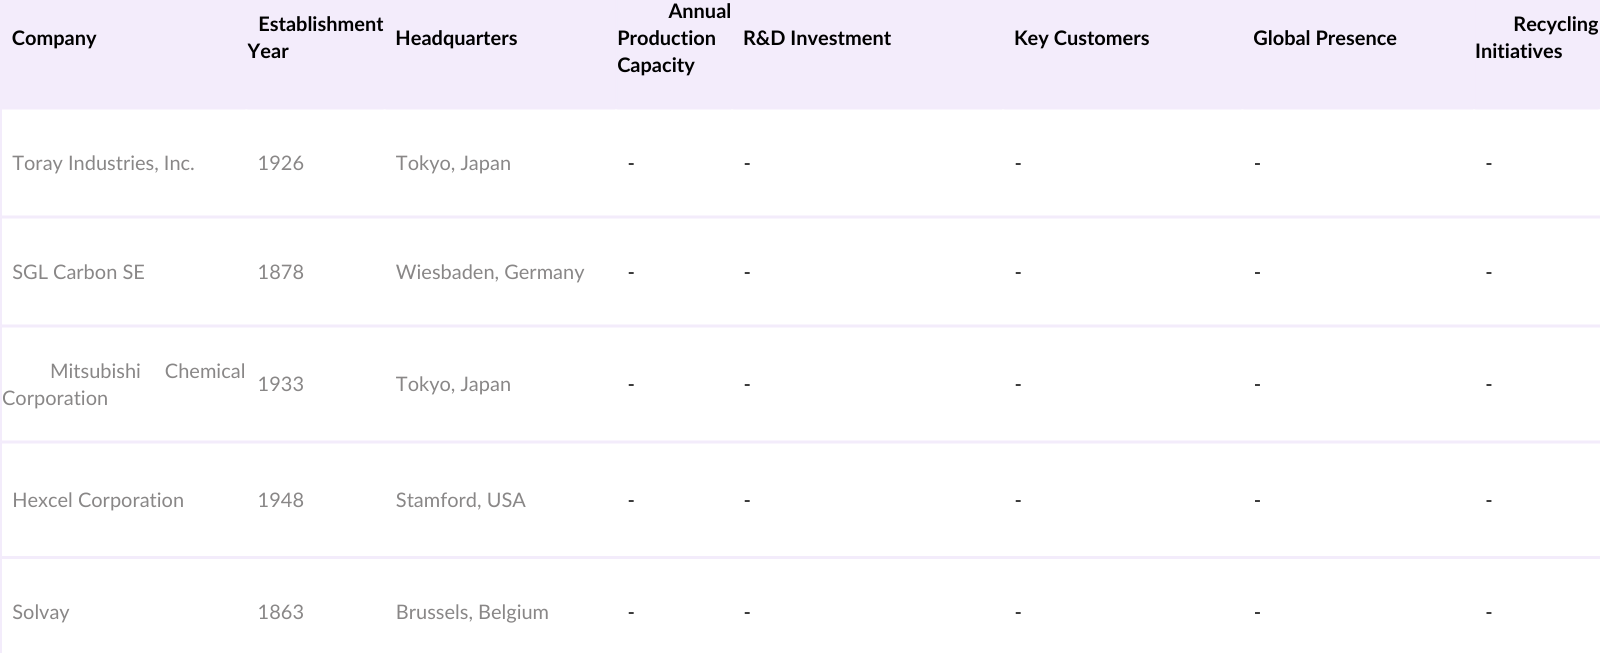Select Solvay's 1863 establishment year cell
The width and height of the screenshot is (1600, 653).
[x=280, y=612]
